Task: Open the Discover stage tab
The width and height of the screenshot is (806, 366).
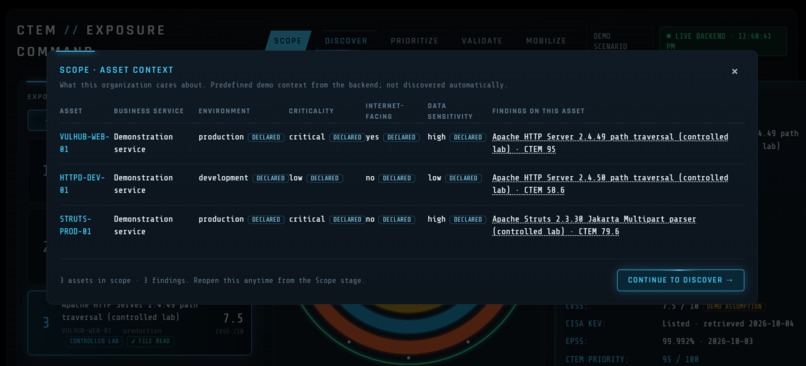Action: pos(346,41)
